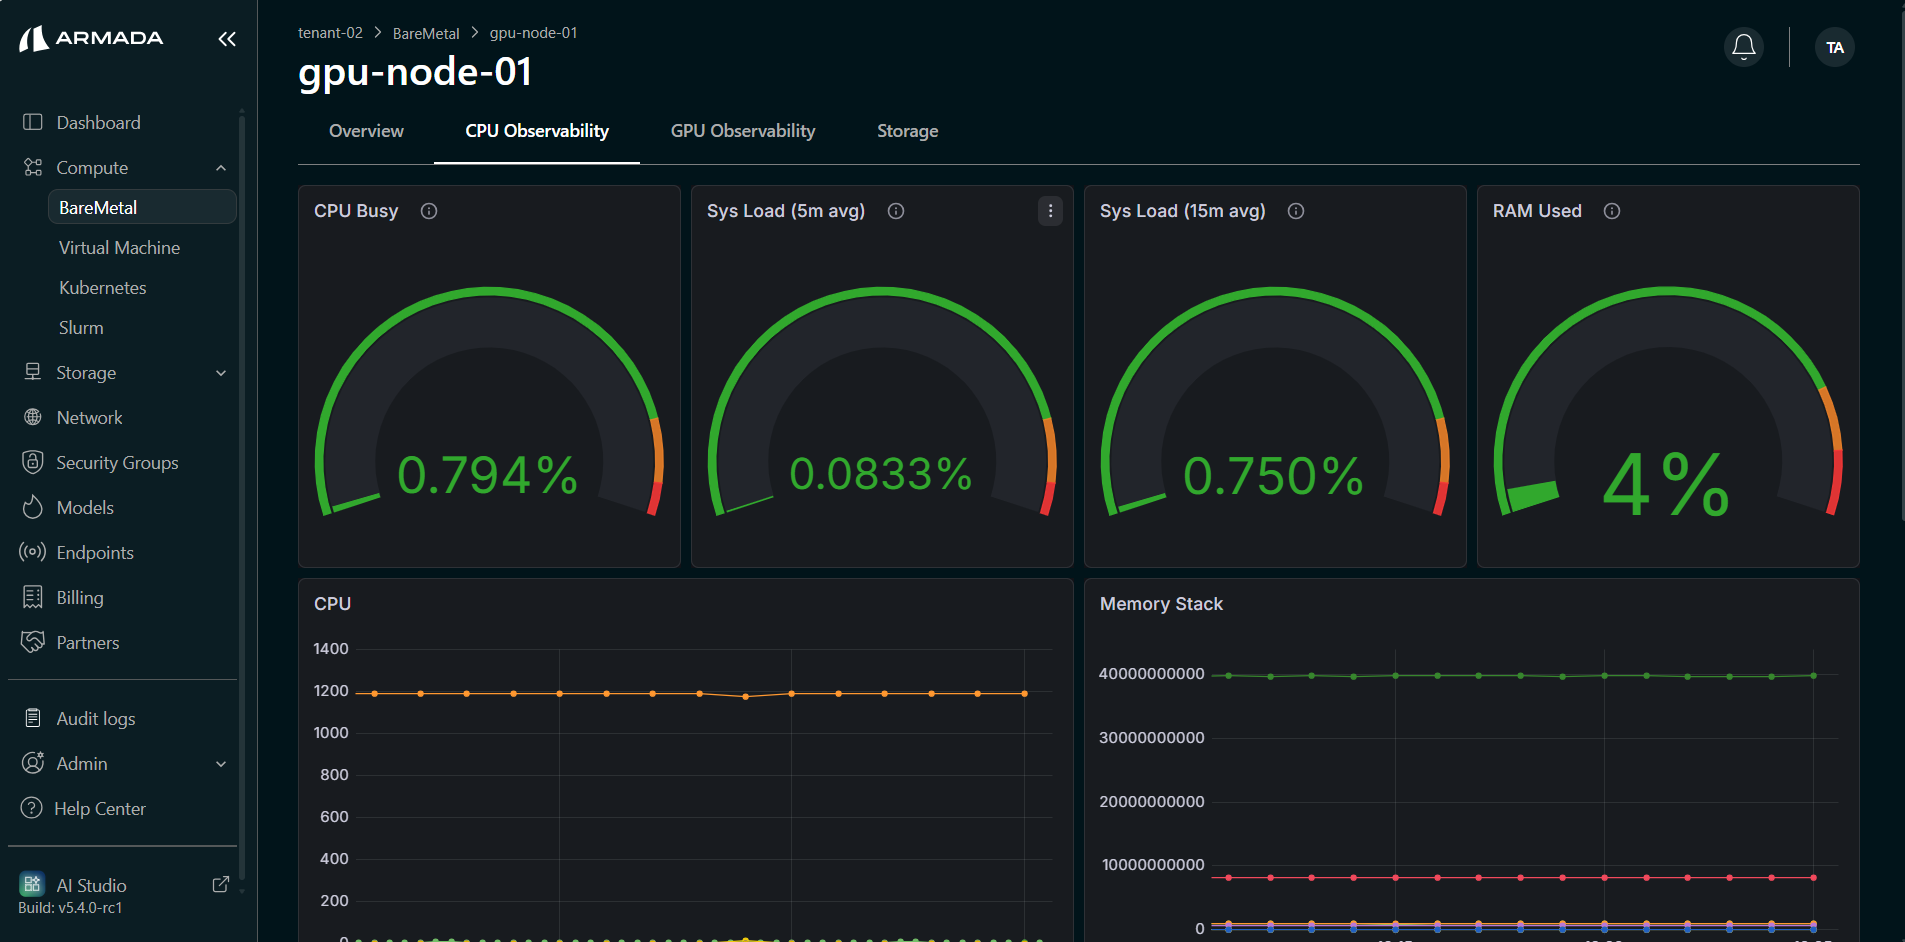Open the Dashboard page
Screen dimensions: 1905x942
(98, 122)
